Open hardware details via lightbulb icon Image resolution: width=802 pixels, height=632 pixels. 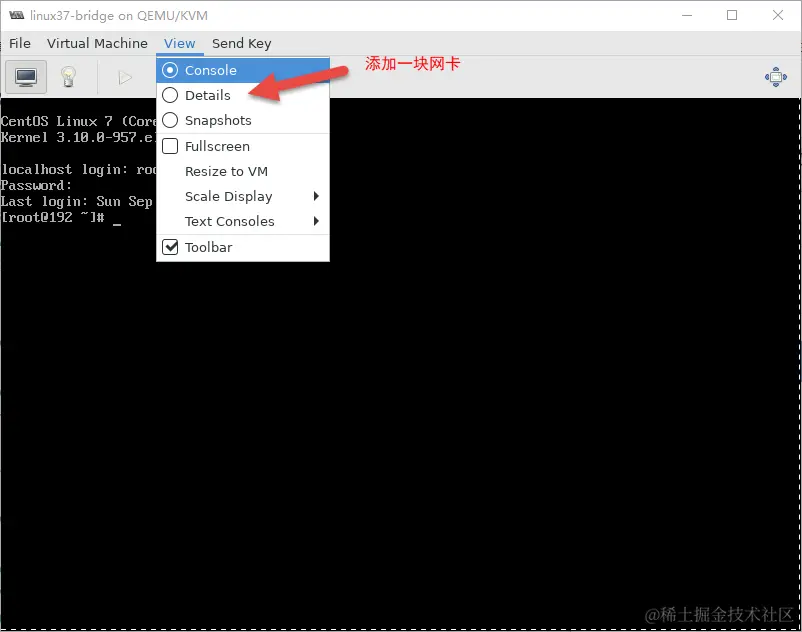pyautogui.click(x=68, y=77)
